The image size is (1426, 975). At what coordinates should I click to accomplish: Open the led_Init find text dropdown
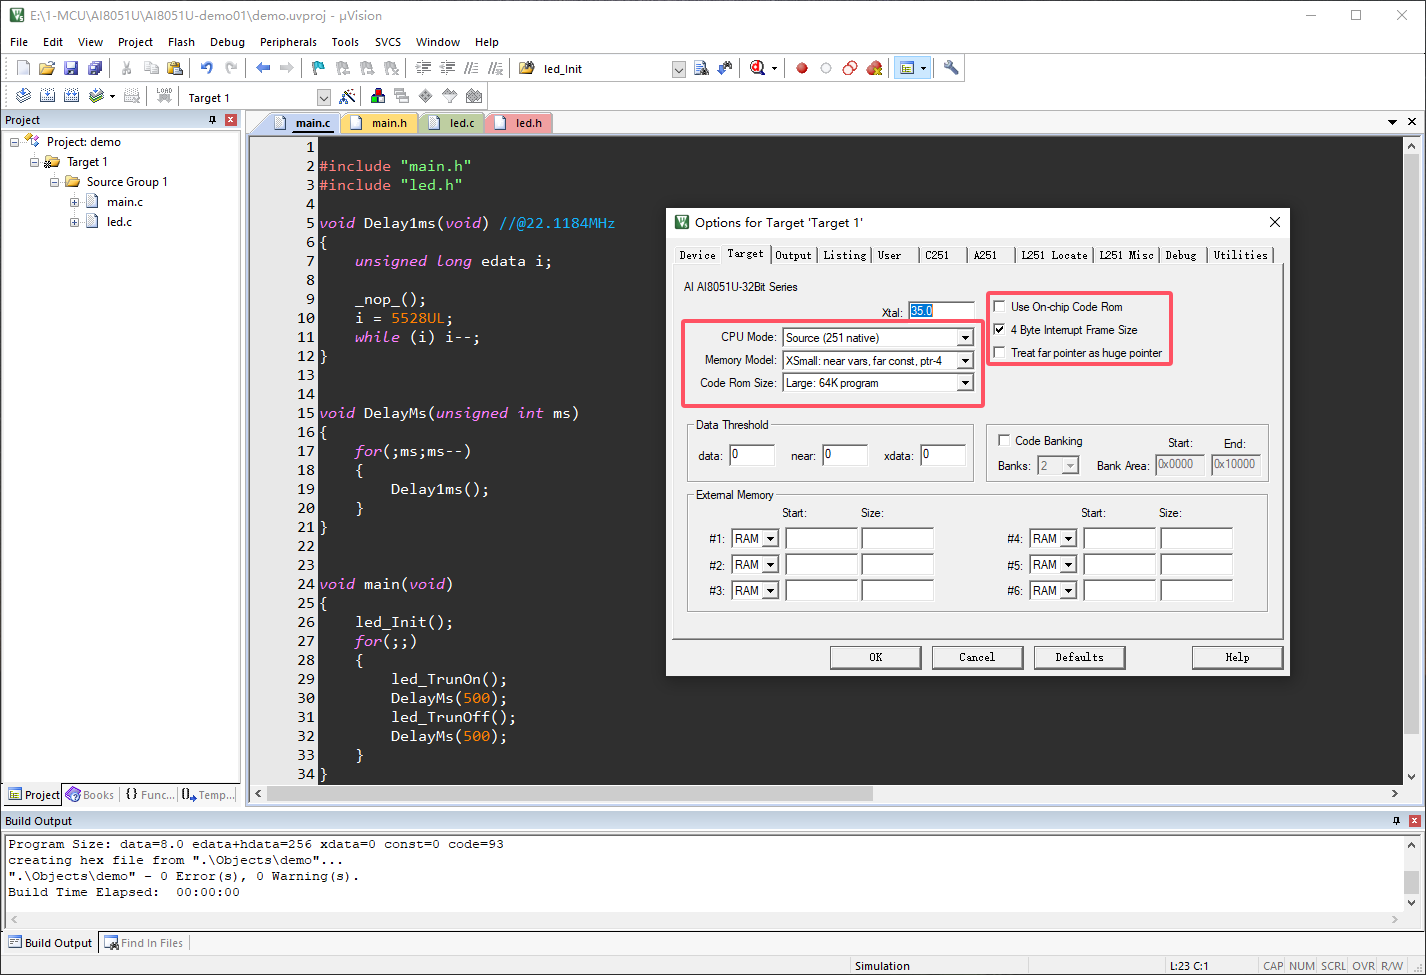coord(679,69)
